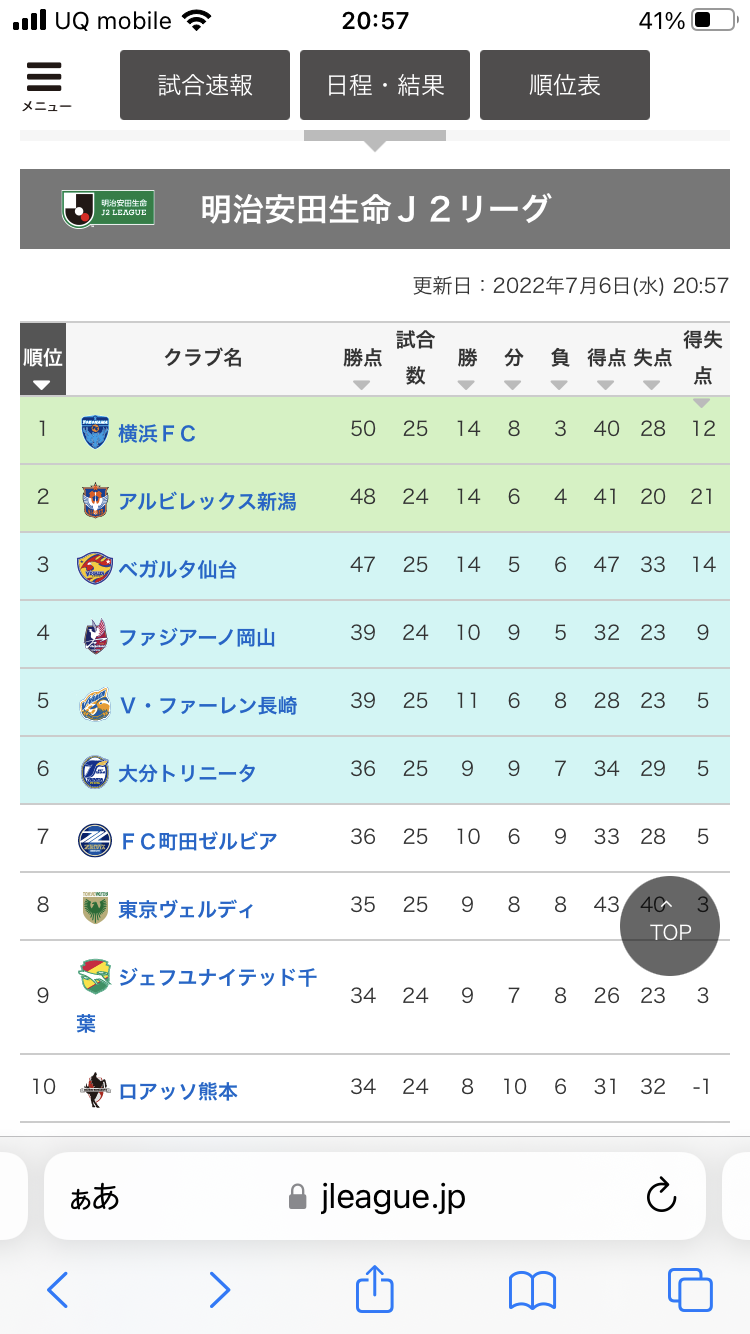This screenshot has width=750, height=1334.
Task: Tap the Yokohama FC club crest
Action: (x=95, y=432)
